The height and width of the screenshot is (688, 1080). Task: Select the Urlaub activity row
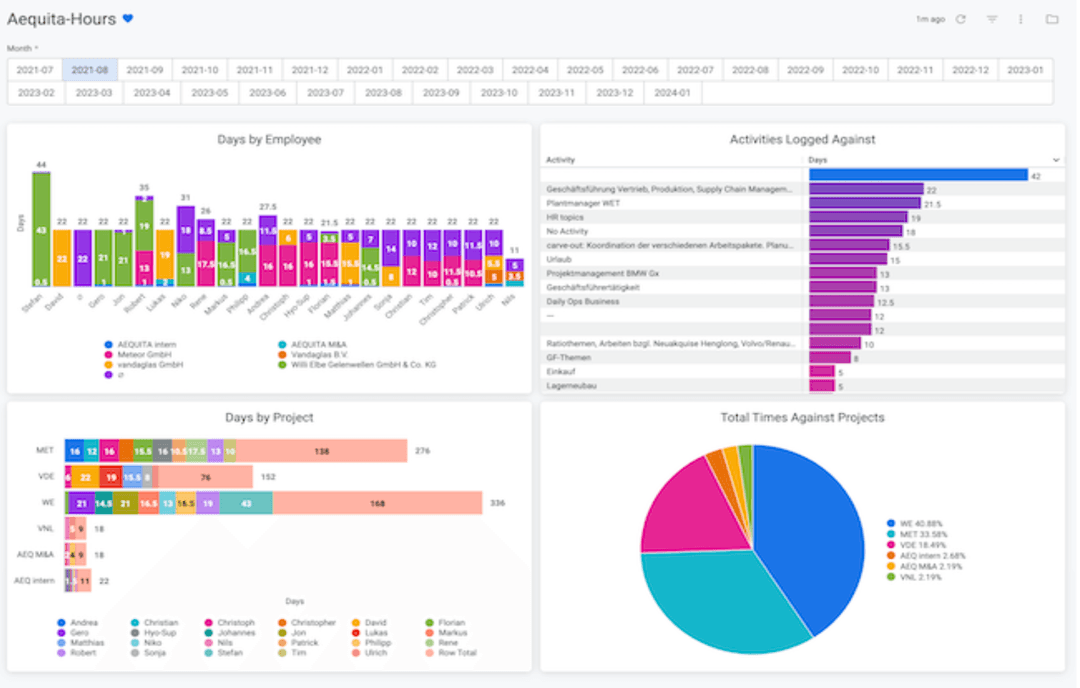(x=802, y=260)
